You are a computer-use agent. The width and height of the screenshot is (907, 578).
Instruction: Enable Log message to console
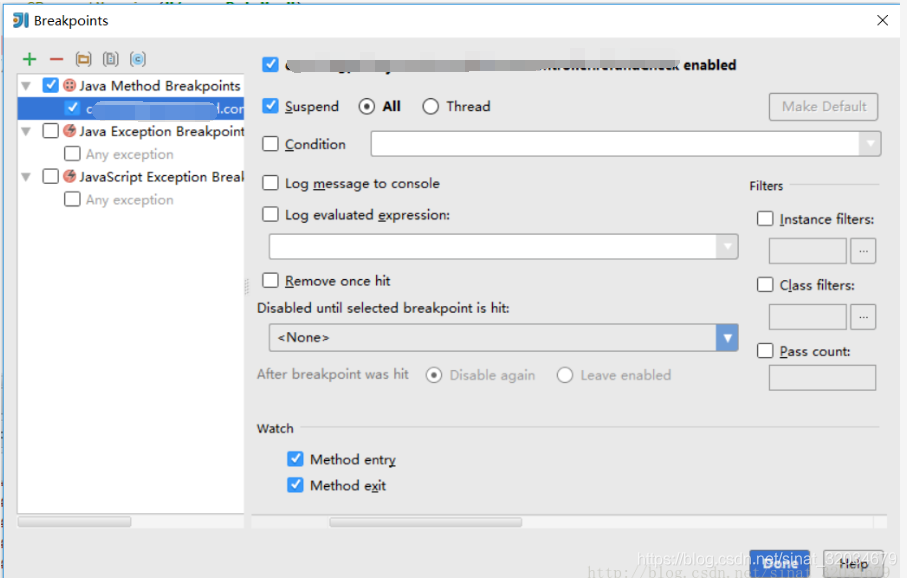(x=270, y=183)
